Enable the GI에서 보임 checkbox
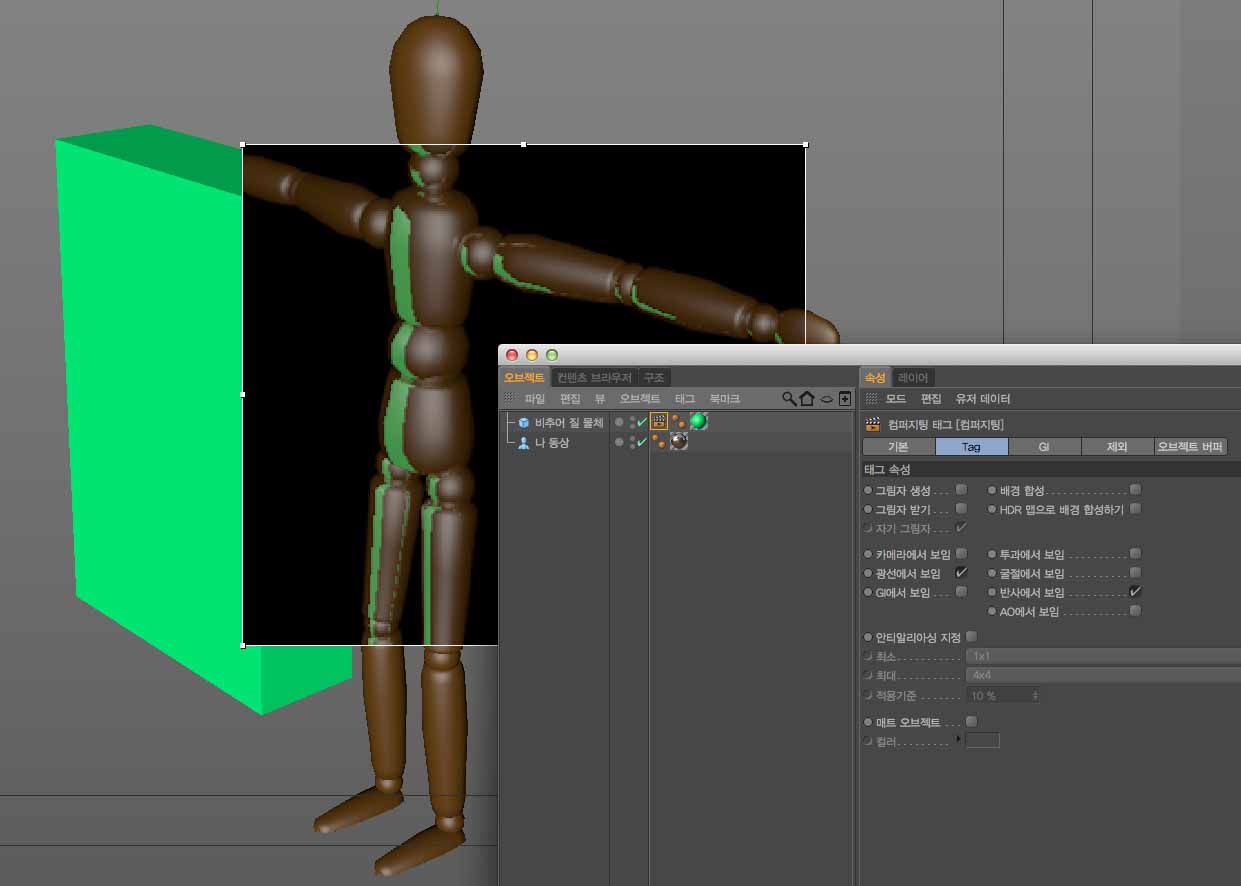1241x886 pixels. click(961, 592)
